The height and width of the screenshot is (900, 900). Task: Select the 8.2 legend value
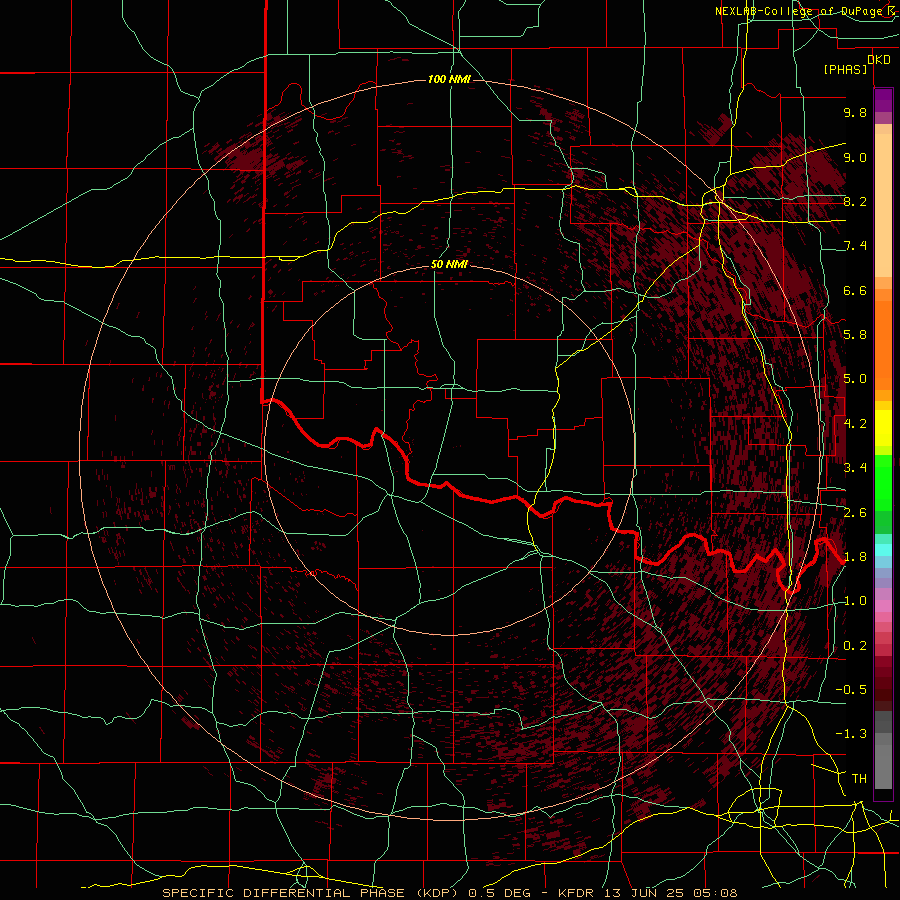tap(855, 201)
